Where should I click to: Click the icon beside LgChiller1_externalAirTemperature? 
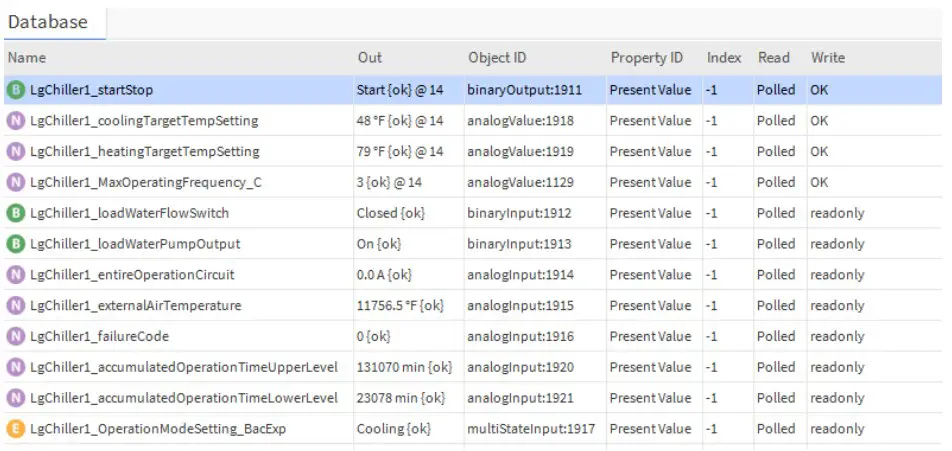click(16, 306)
